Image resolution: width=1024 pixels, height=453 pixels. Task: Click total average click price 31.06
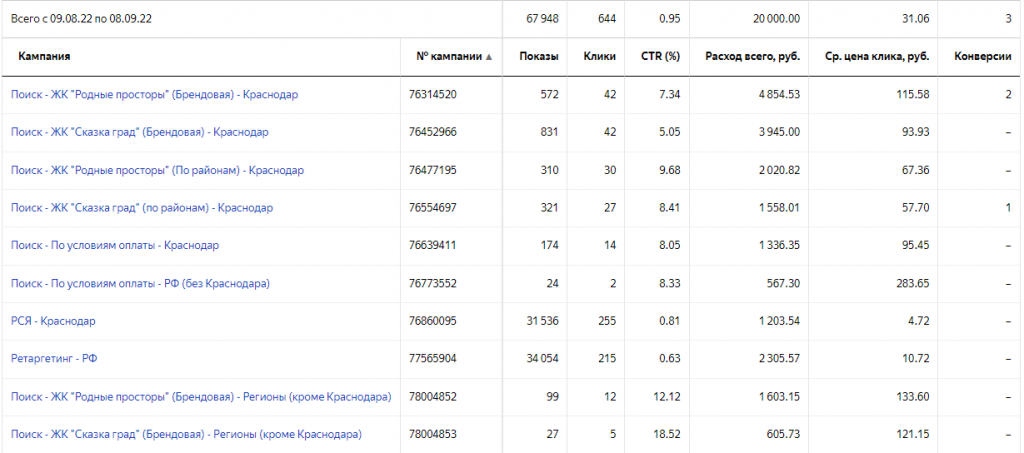point(916,18)
